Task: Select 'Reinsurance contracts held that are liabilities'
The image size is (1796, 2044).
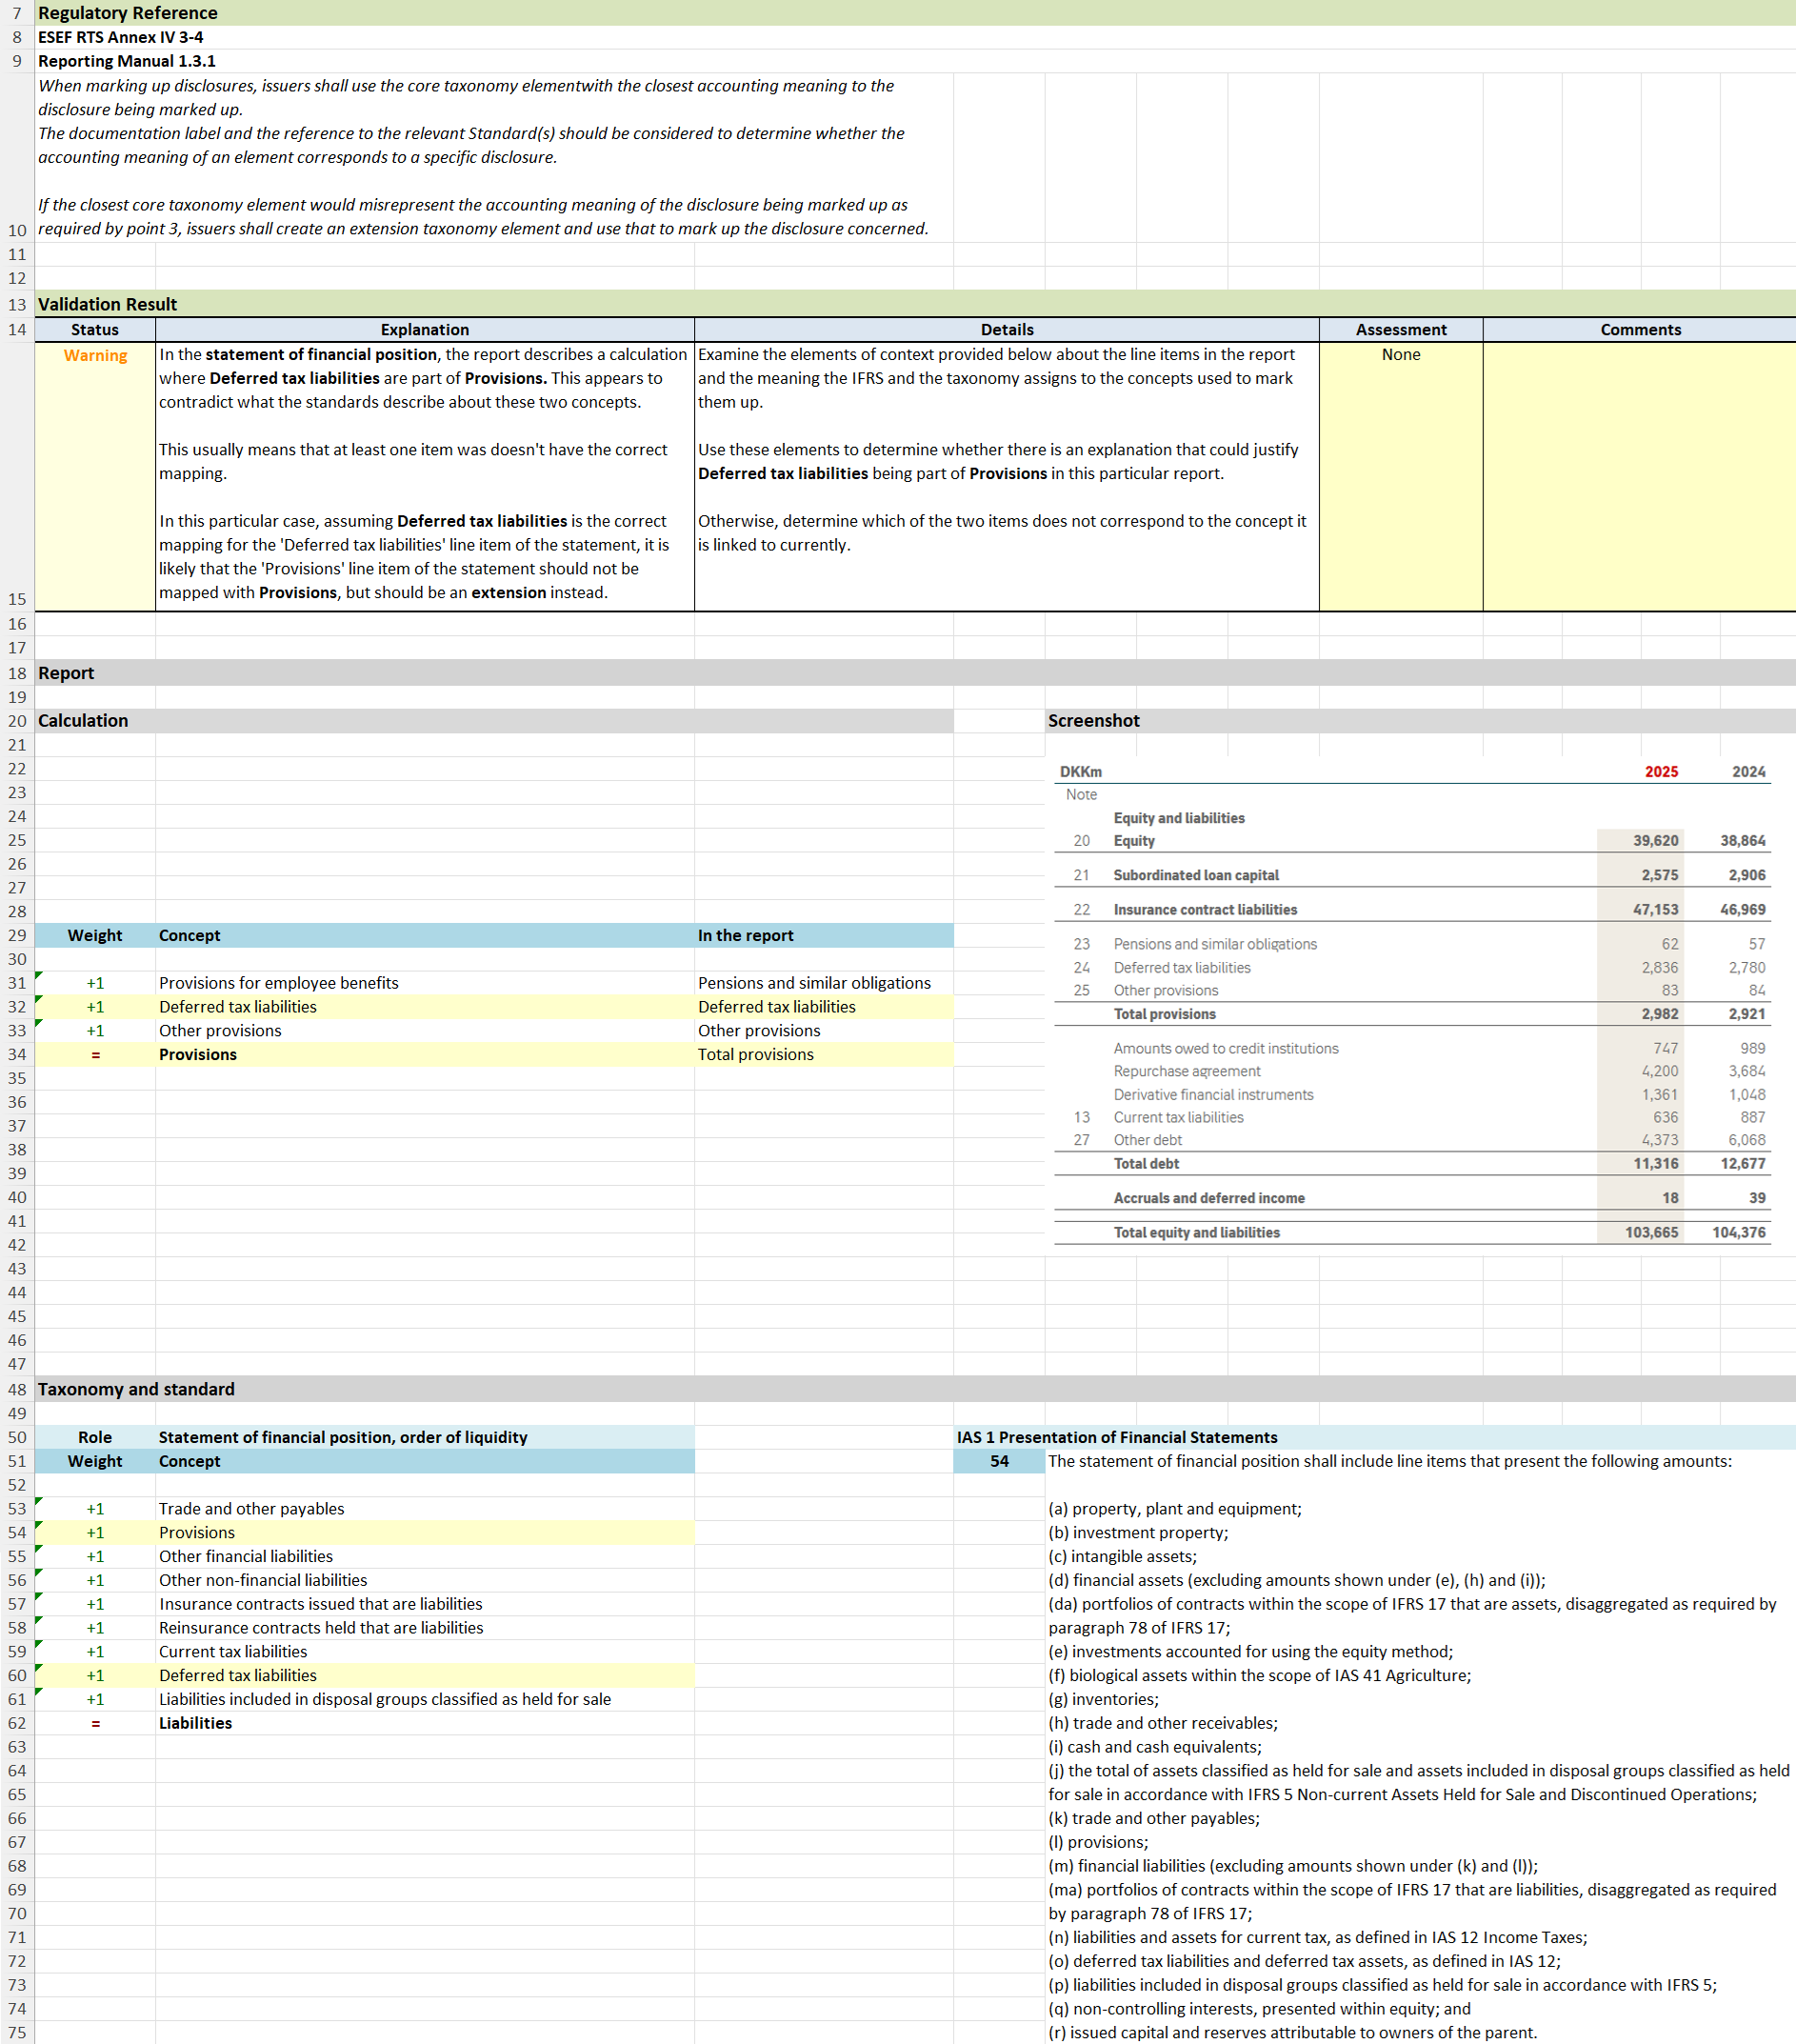Action: point(425,1628)
